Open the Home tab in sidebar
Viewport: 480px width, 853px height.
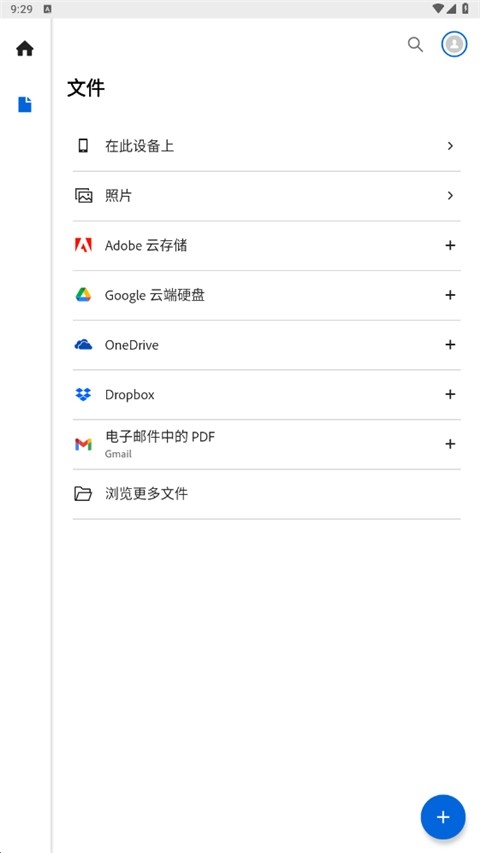pos(25,48)
